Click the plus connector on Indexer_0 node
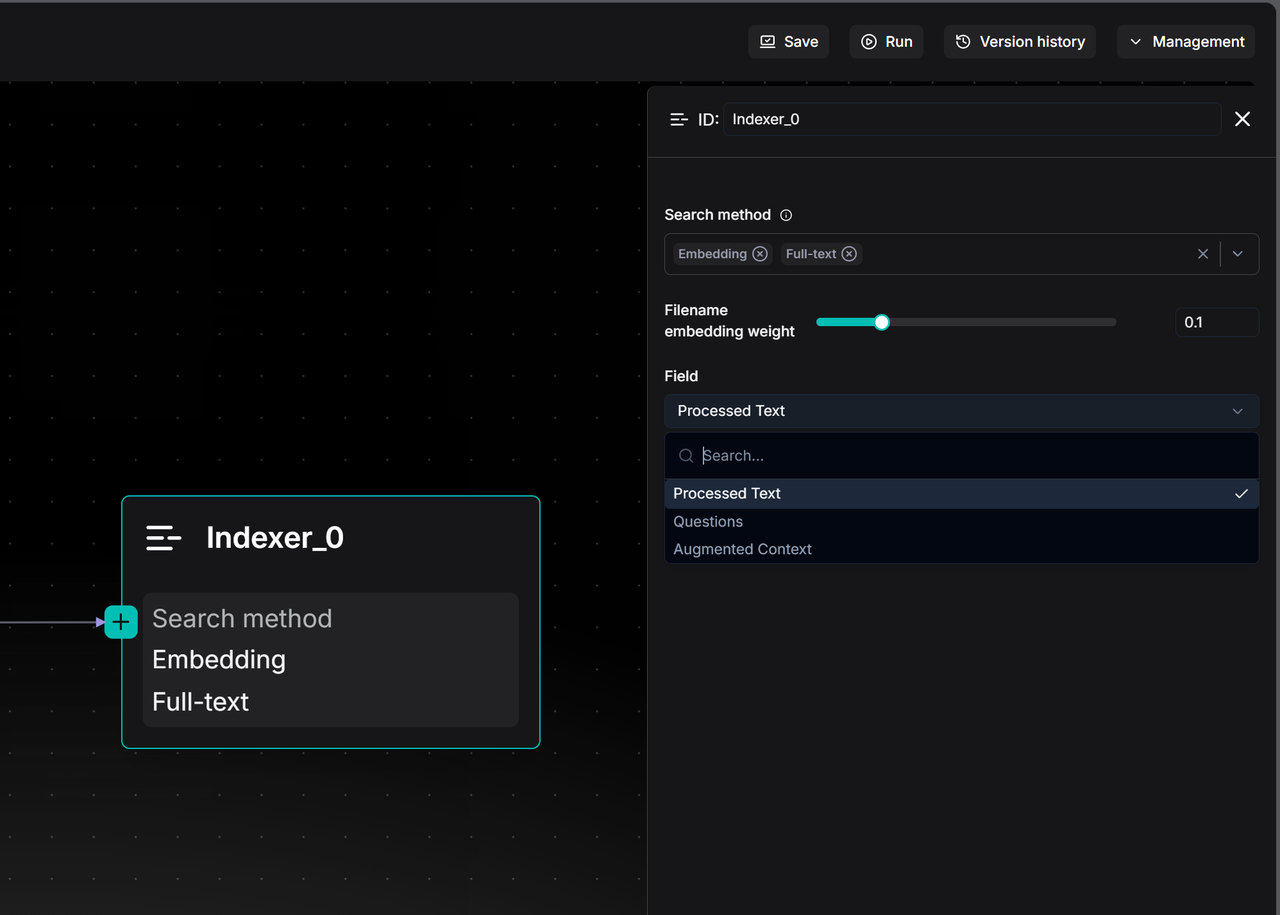This screenshot has height=915, width=1280. [121, 622]
